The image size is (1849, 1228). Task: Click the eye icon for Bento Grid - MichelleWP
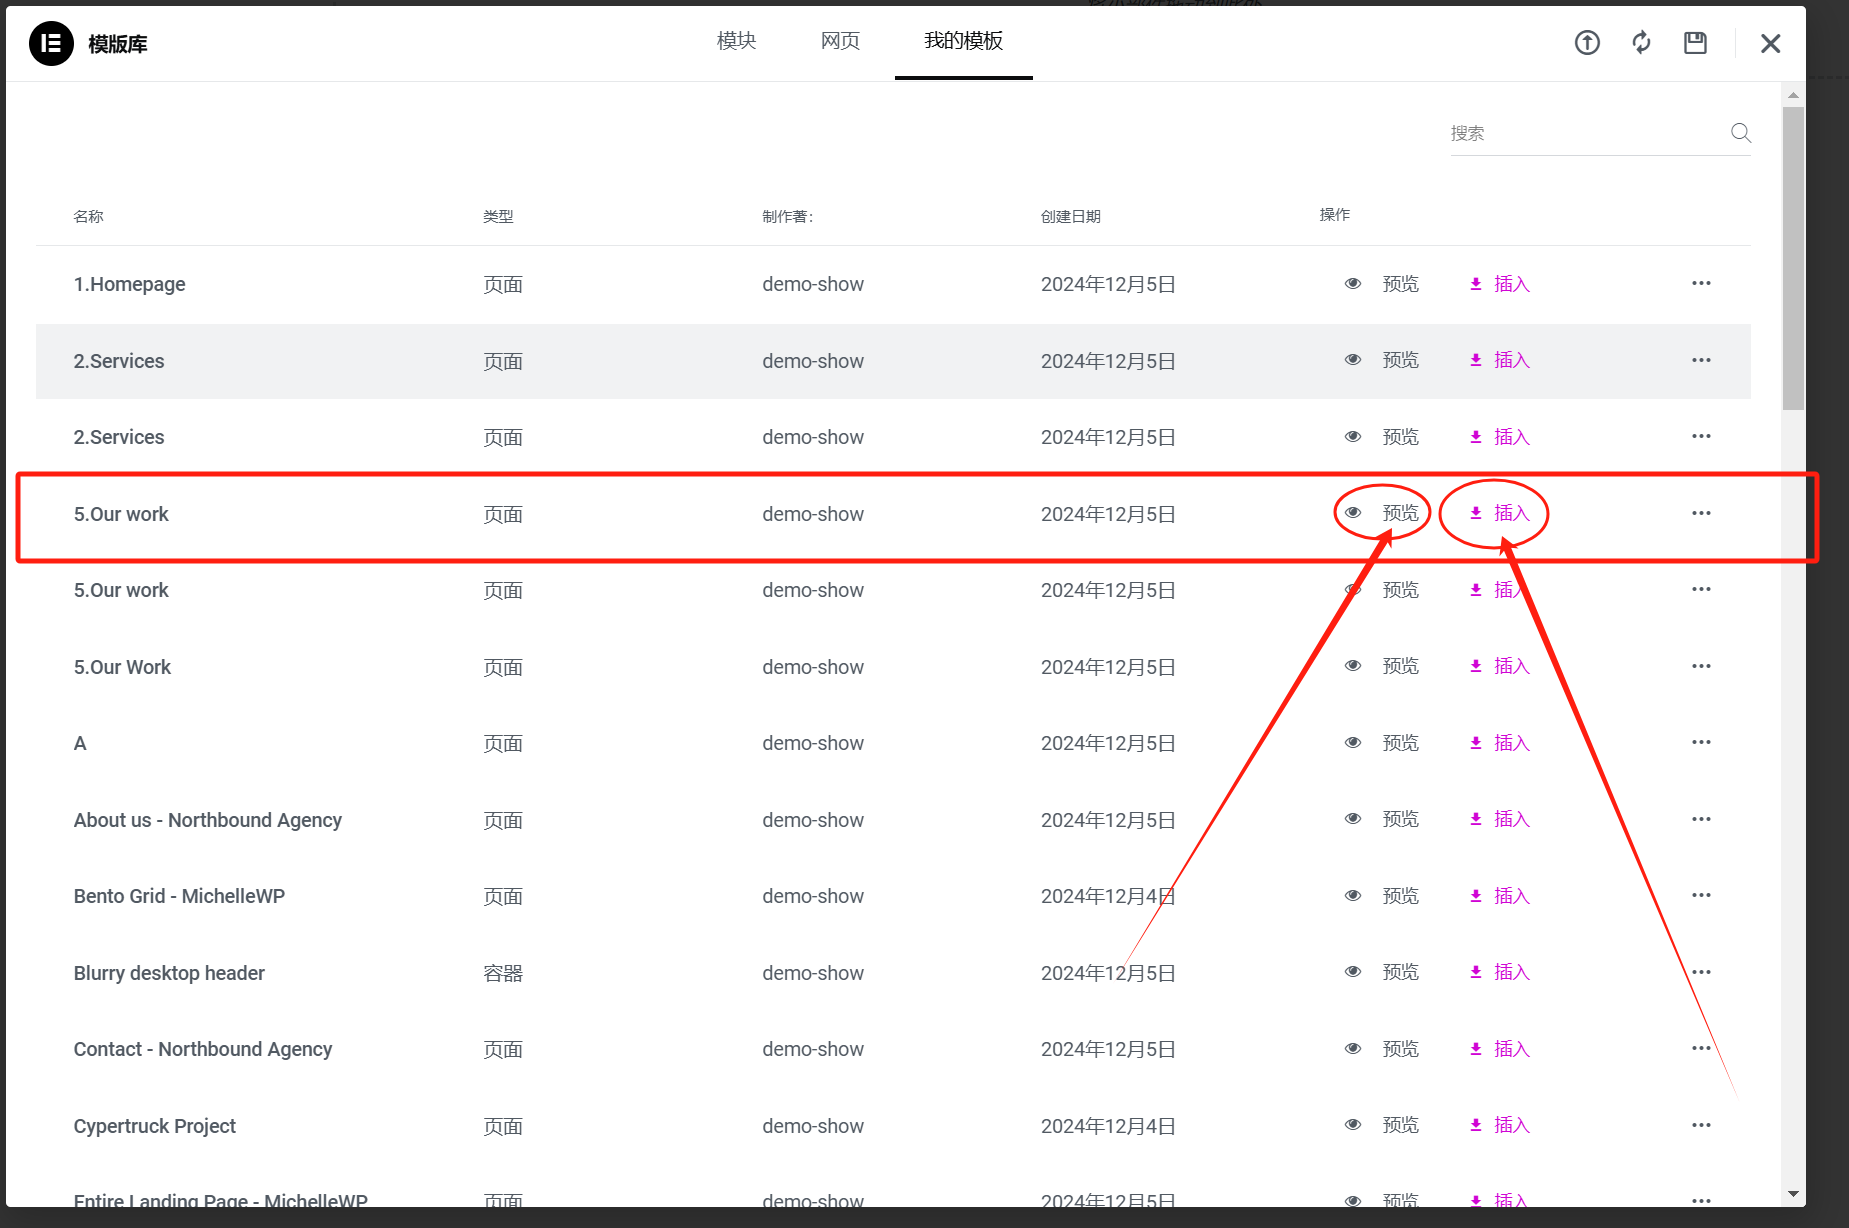(x=1352, y=895)
